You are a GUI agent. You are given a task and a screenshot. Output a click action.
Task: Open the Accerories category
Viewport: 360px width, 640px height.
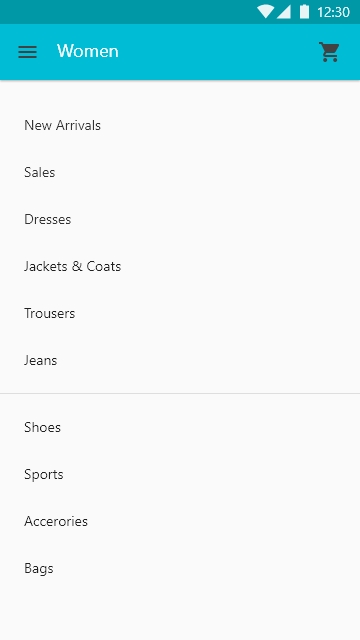pyautogui.click(x=180, y=521)
